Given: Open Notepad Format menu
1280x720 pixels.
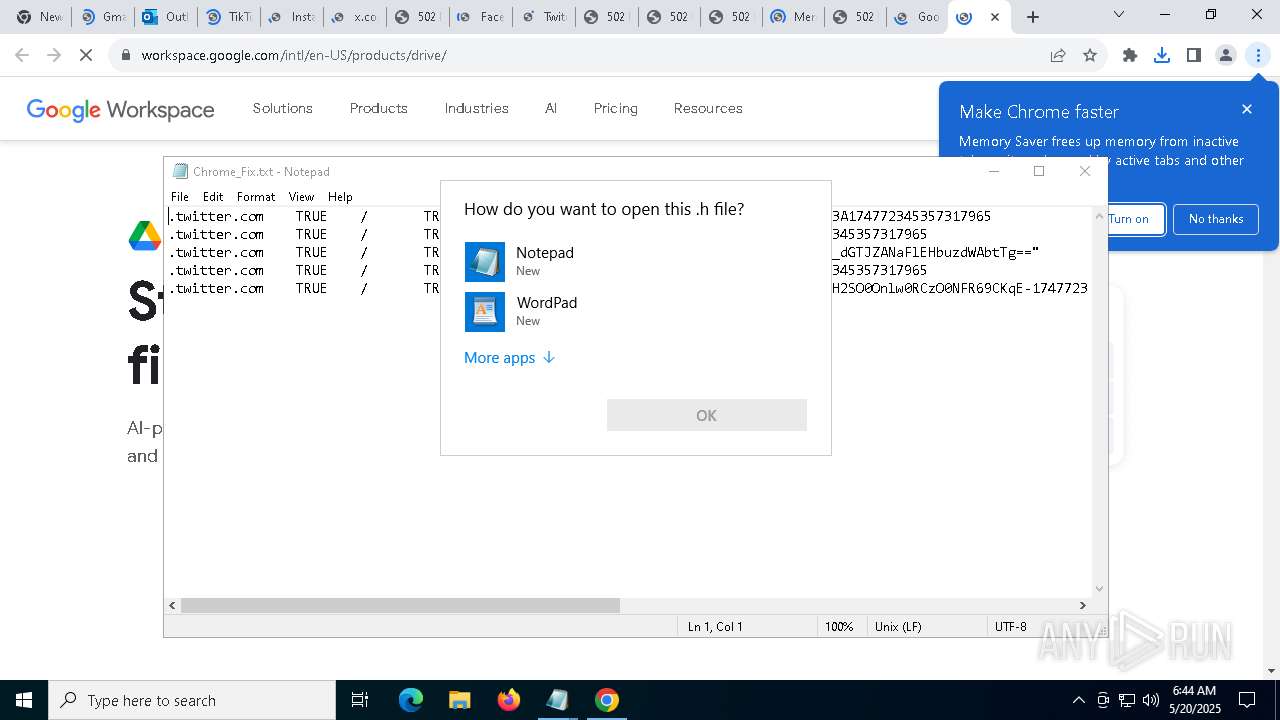Looking at the screenshot, I should (x=256, y=197).
